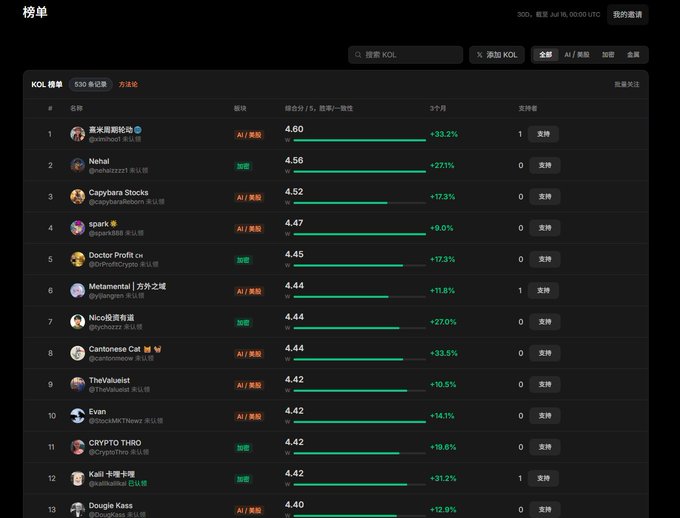This screenshot has width=680, height=518.
Task: Select the AI / 美股 filter tab
Action: click(577, 55)
